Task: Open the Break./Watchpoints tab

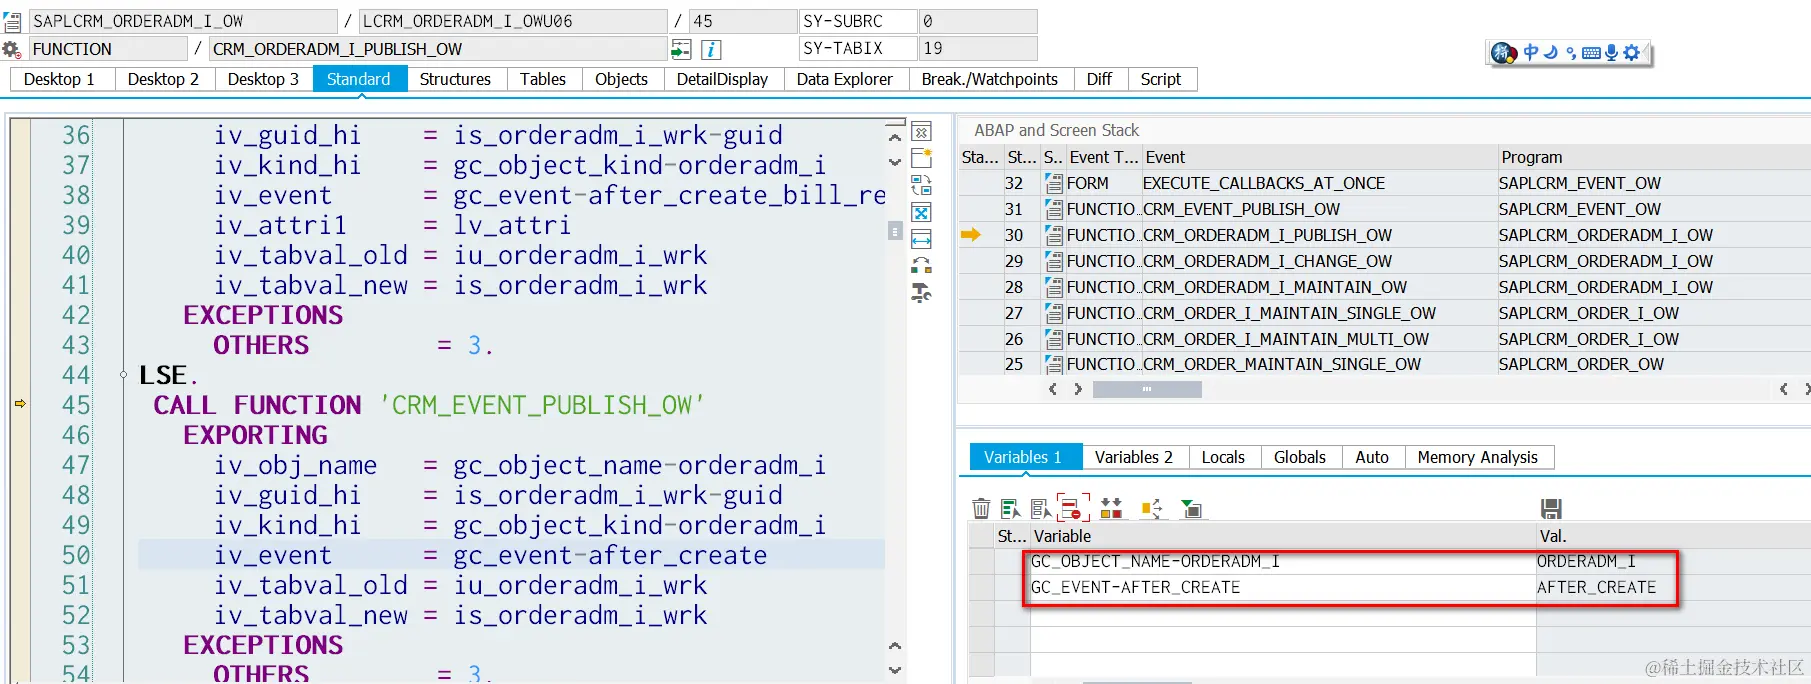Action: point(990,79)
